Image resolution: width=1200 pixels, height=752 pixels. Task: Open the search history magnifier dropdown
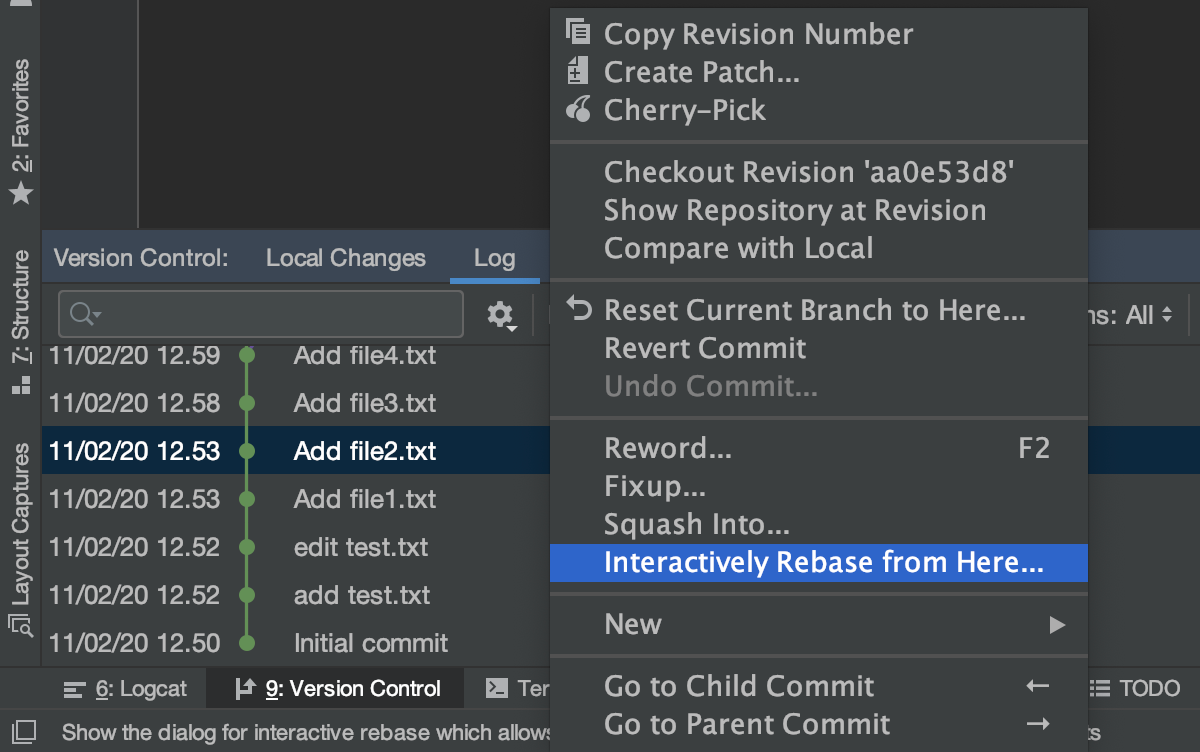(85, 314)
